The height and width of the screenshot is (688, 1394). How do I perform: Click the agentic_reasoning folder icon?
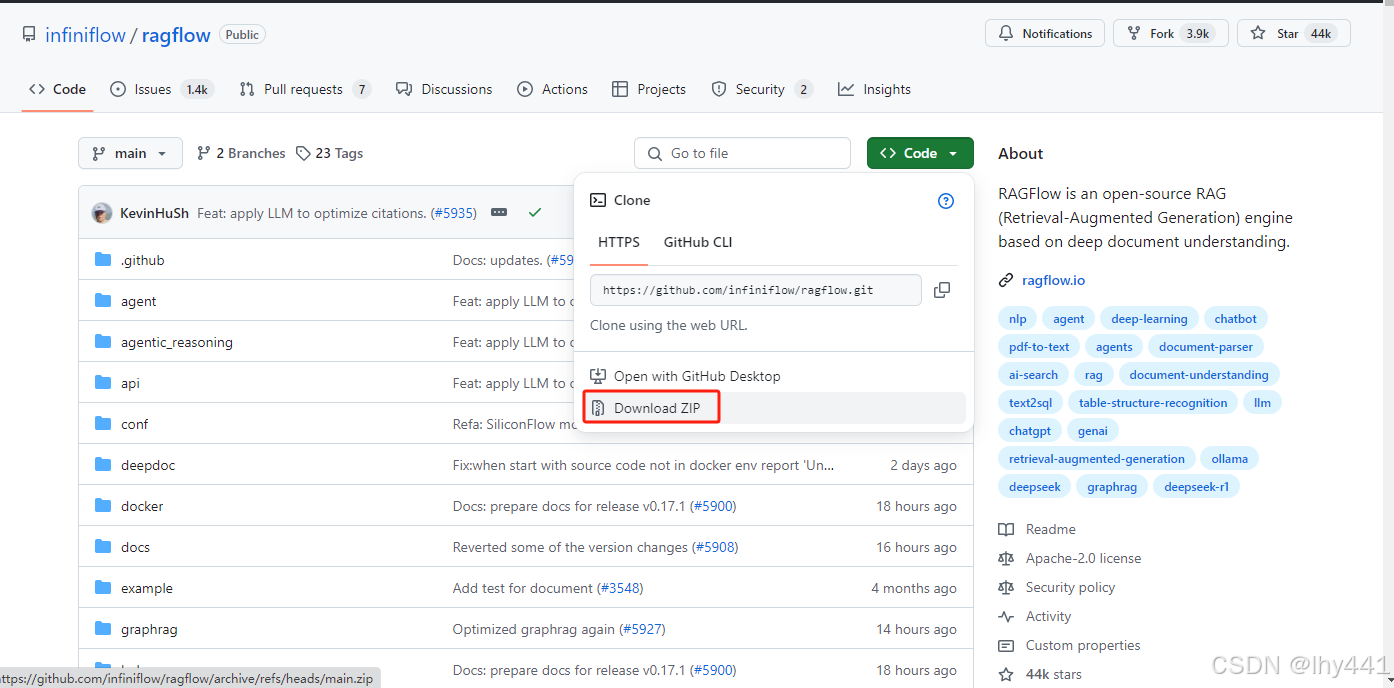click(x=103, y=342)
